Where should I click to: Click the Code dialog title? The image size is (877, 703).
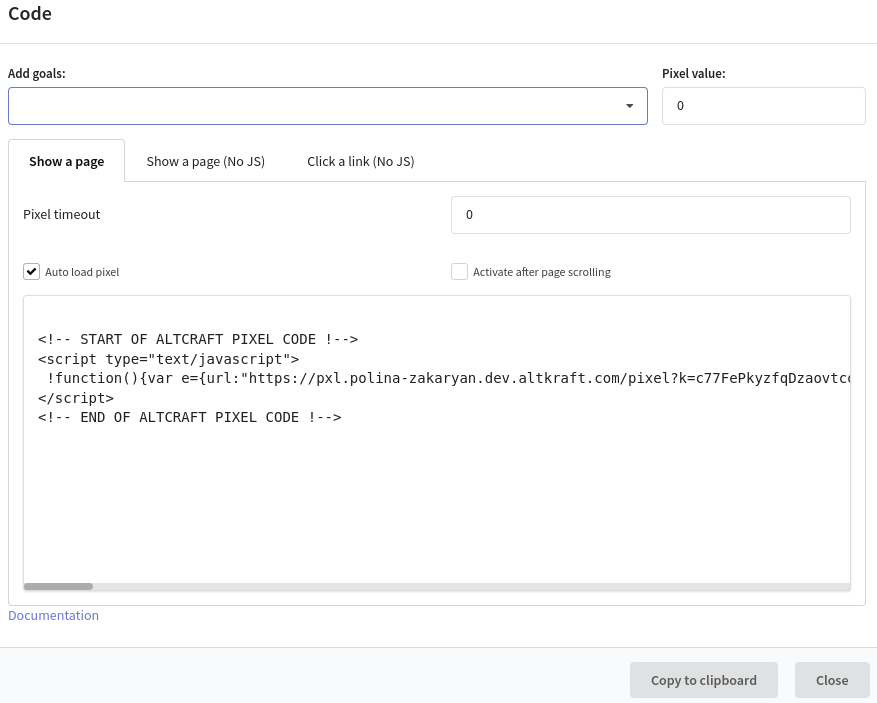pyautogui.click(x=30, y=13)
